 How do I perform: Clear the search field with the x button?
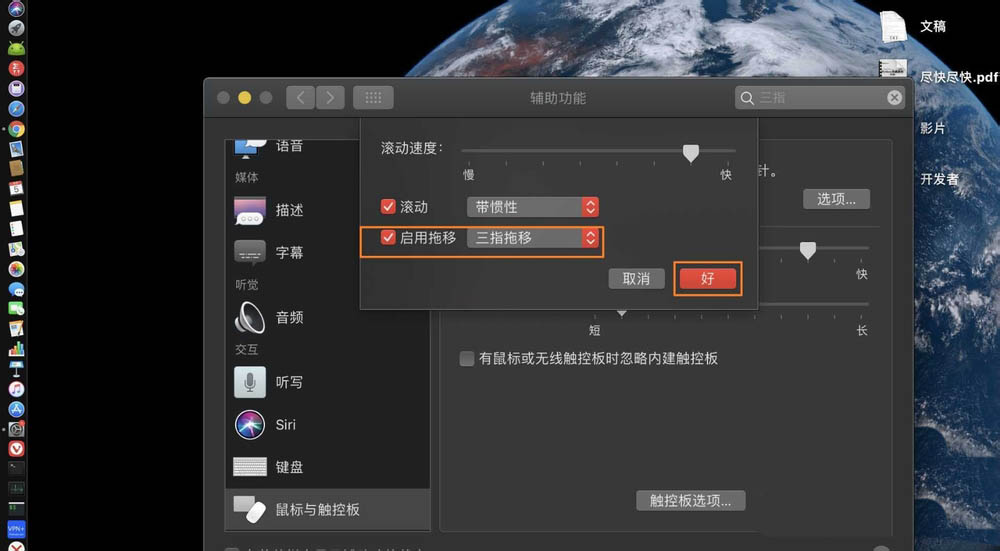pos(894,98)
